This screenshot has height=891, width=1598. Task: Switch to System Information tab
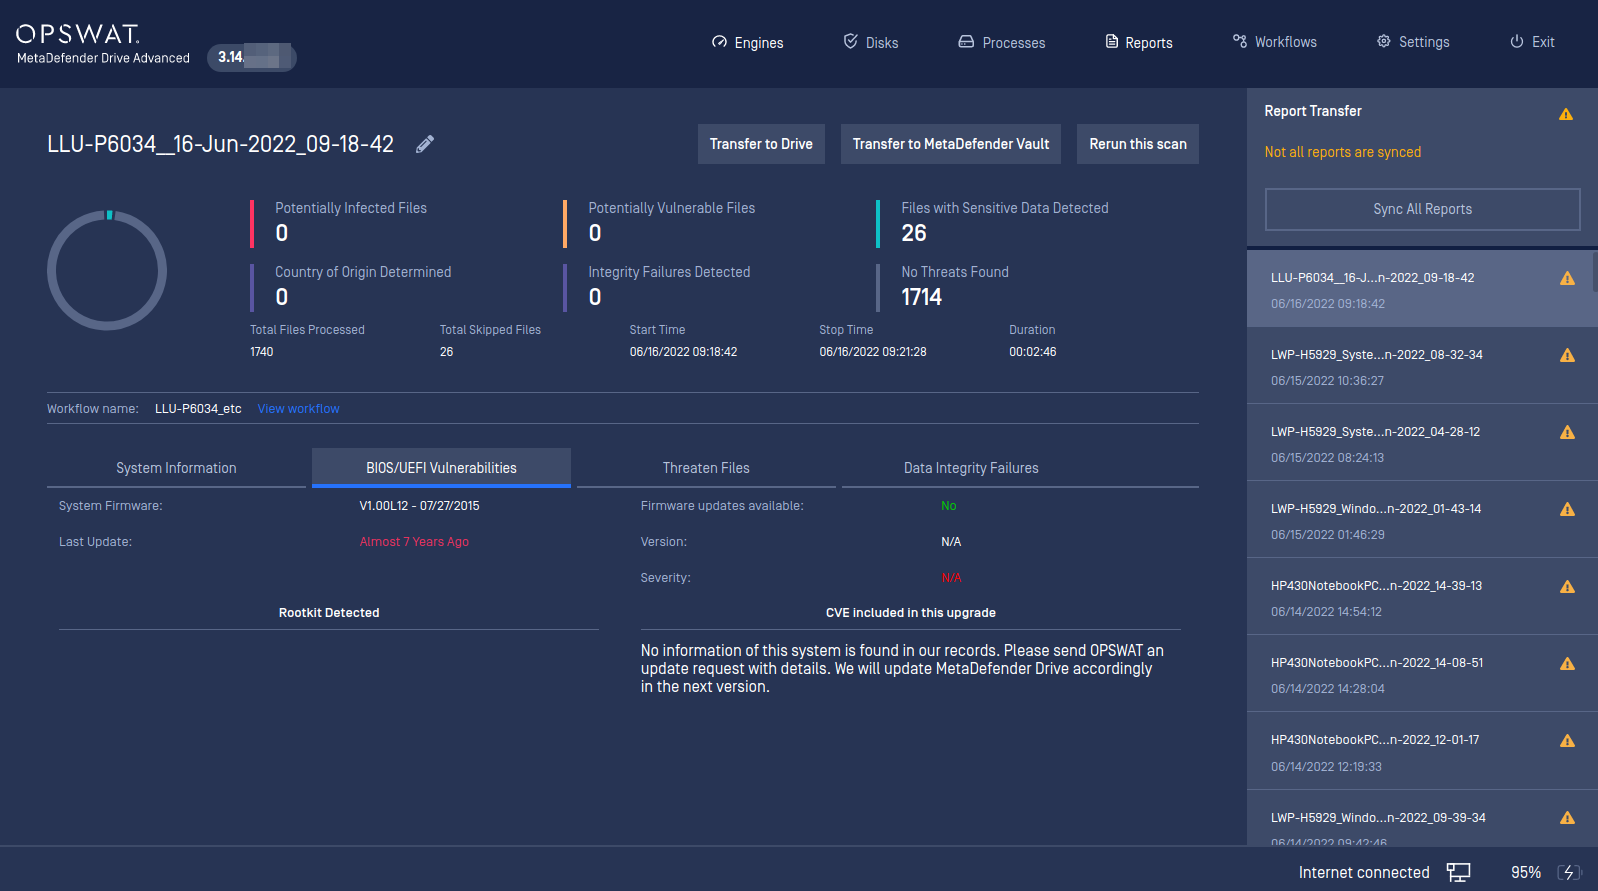click(x=176, y=468)
